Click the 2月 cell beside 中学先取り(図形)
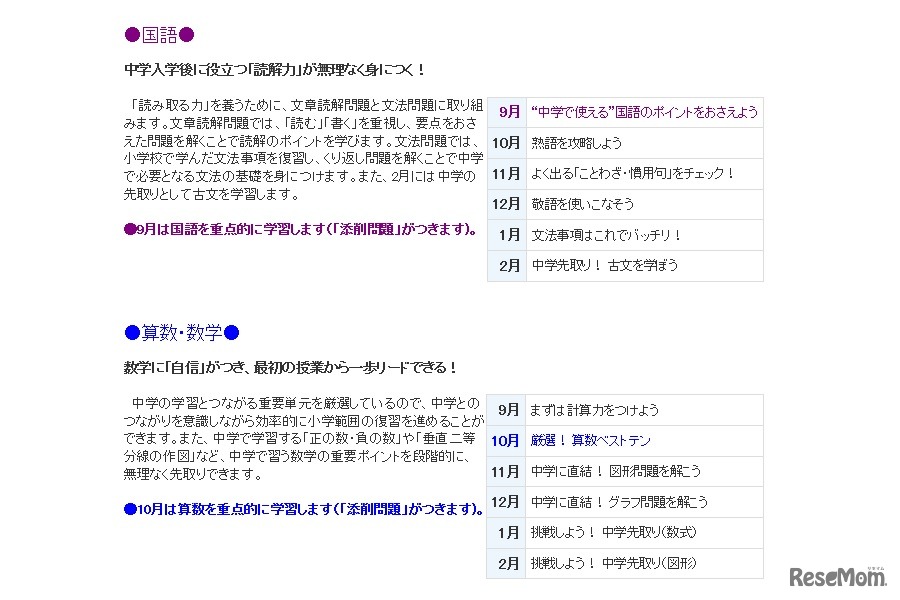Screen dimensions: 900x600 (x=506, y=563)
